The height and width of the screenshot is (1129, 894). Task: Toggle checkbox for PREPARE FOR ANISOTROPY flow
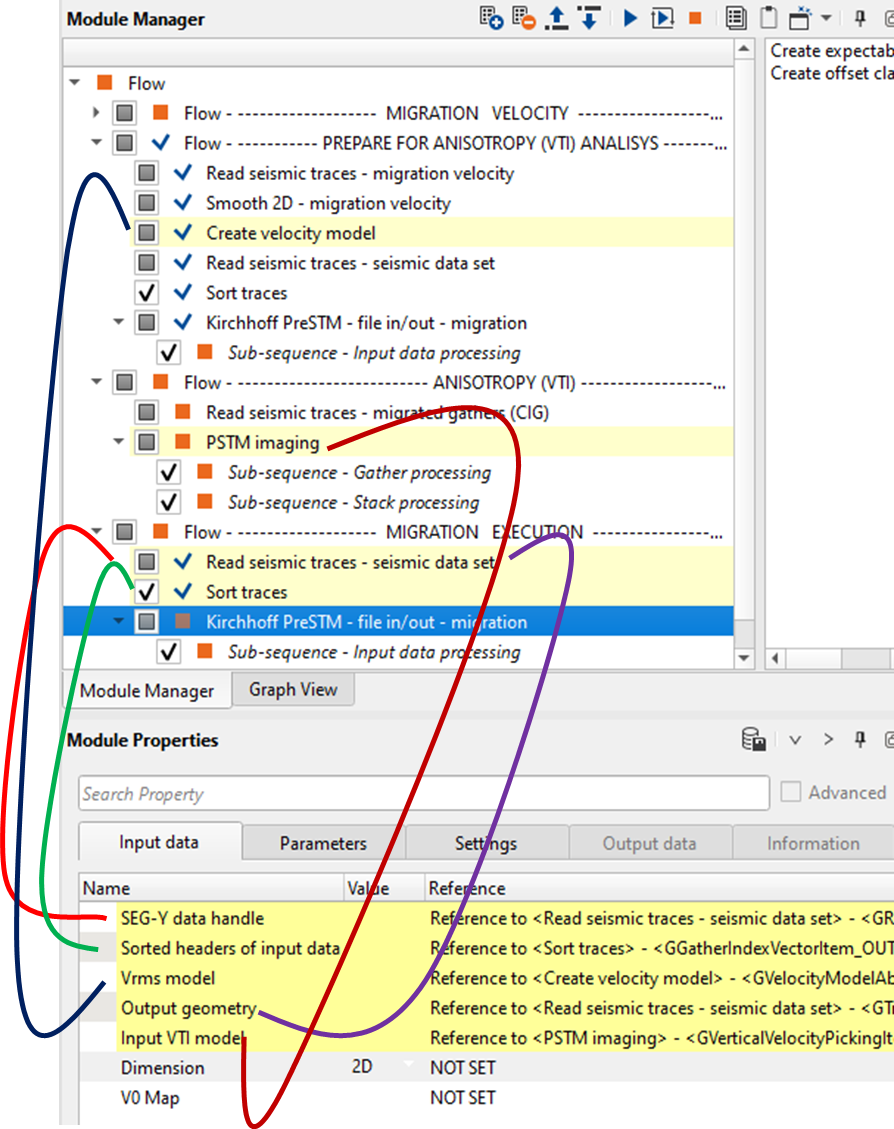[x=125, y=143]
